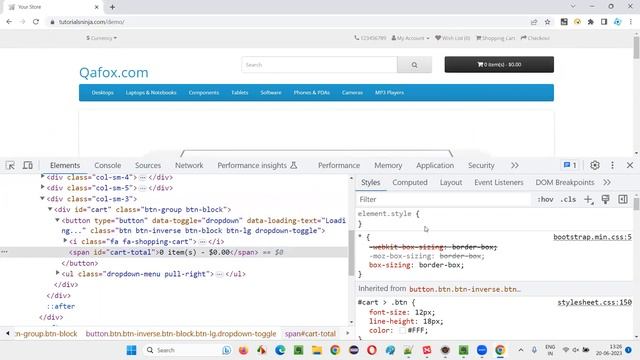Click the inherited button.btn.btn-inverse link
This screenshot has height=360, width=640.
tap(465, 289)
